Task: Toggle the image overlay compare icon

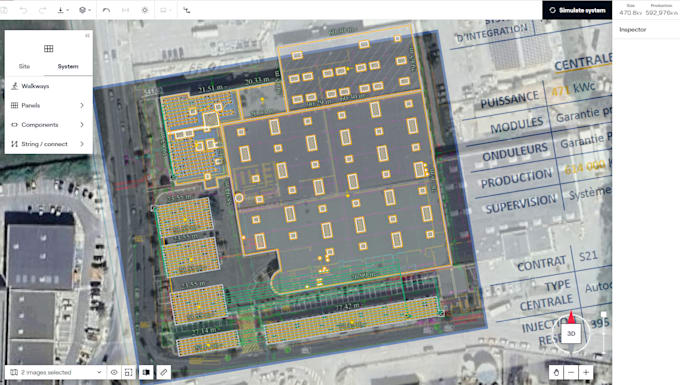Action: [x=146, y=372]
